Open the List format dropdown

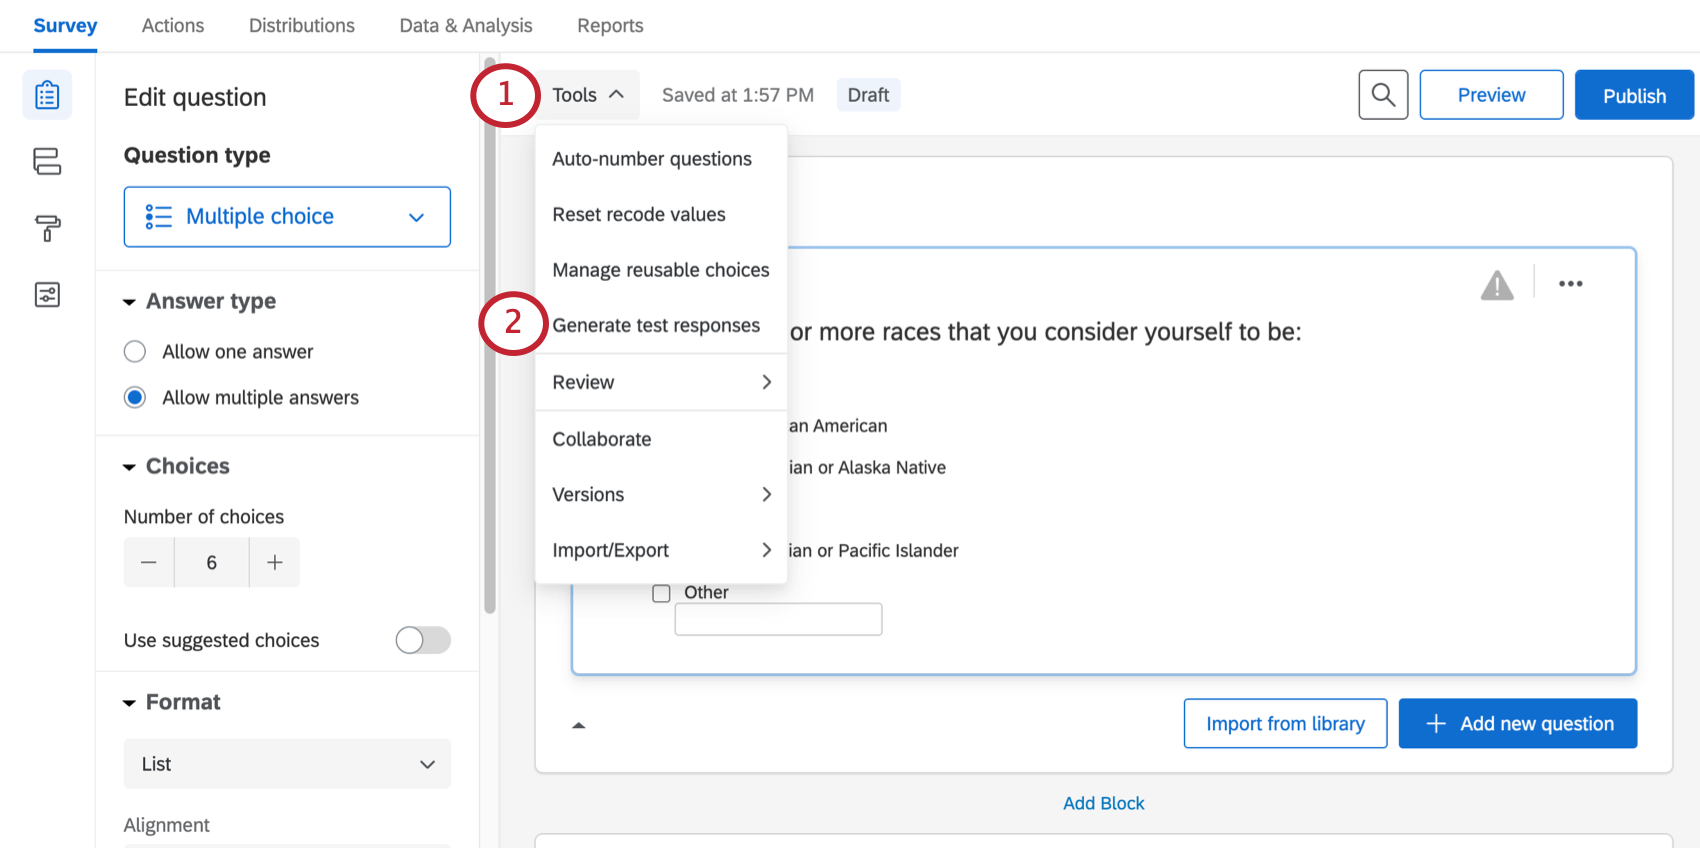(x=287, y=764)
